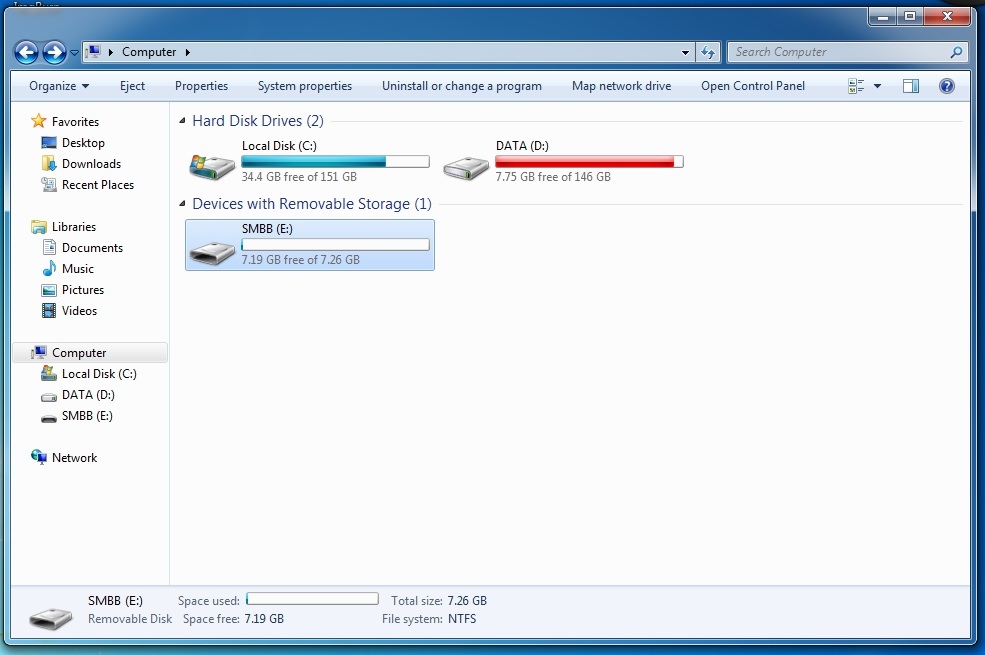Image resolution: width=985 pixels, height=655 pixels.
Task: Open the Videos library
Action: [x=79, y=311]
